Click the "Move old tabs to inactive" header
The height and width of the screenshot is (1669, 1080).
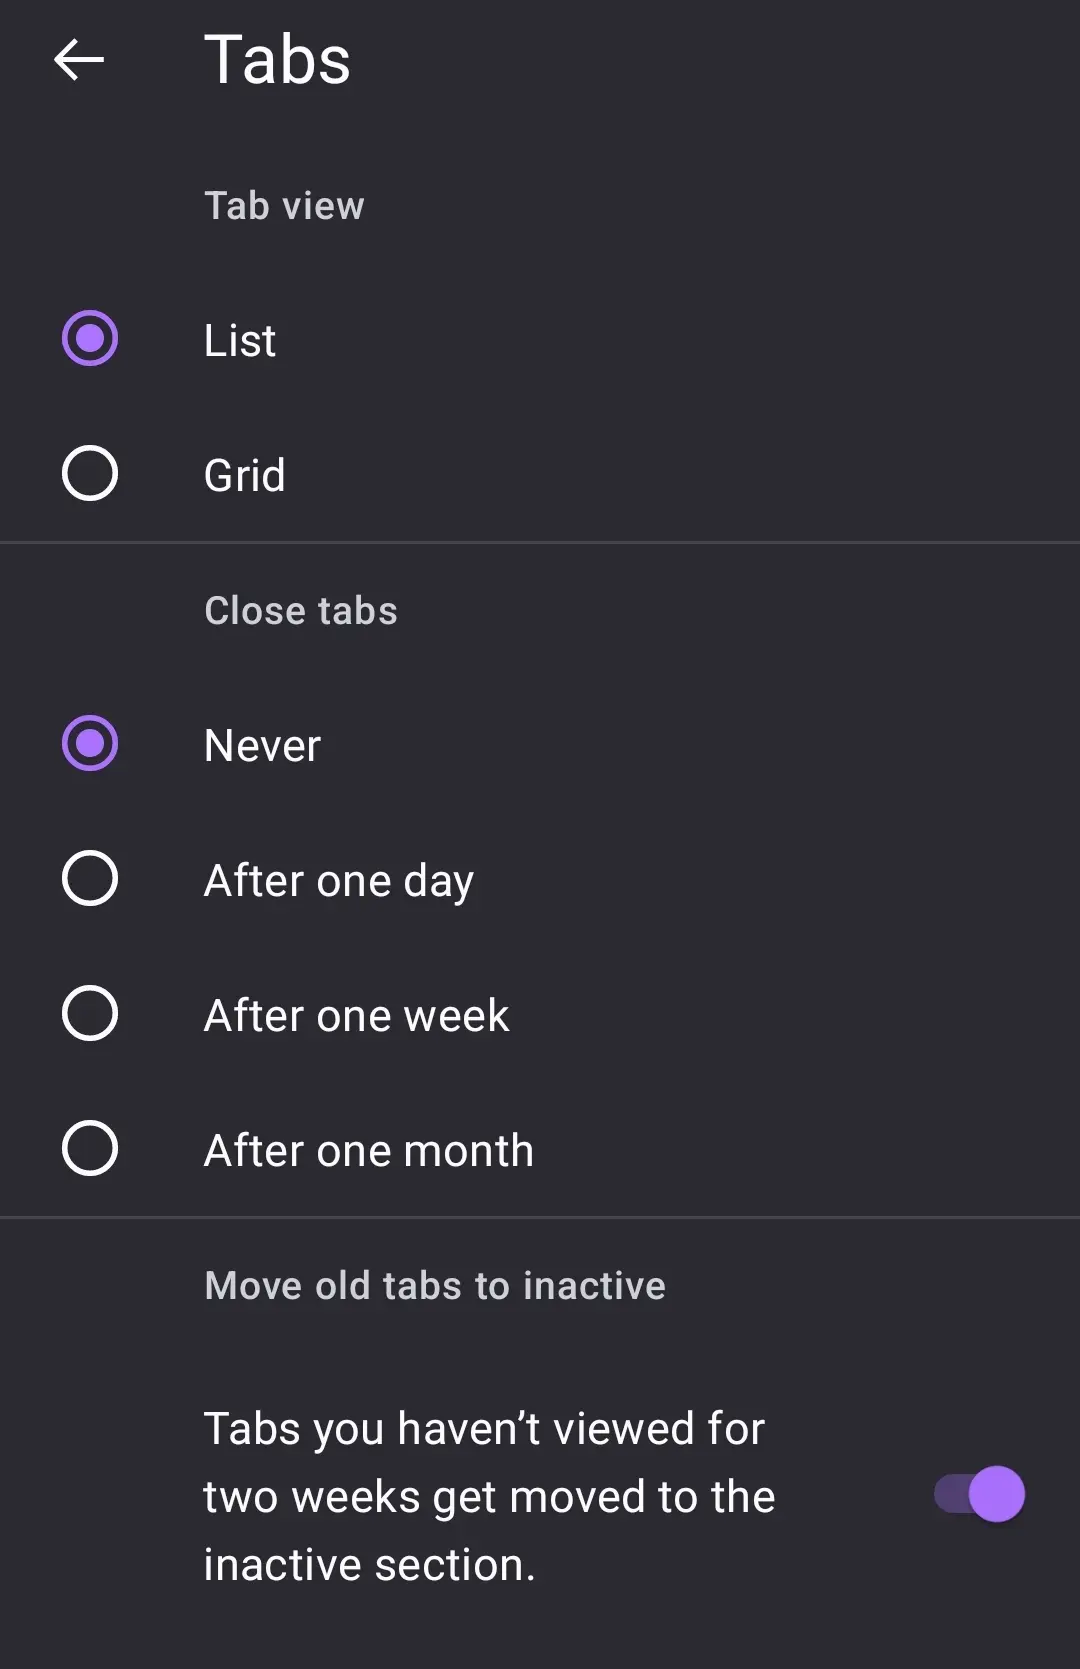(435, 1286)
